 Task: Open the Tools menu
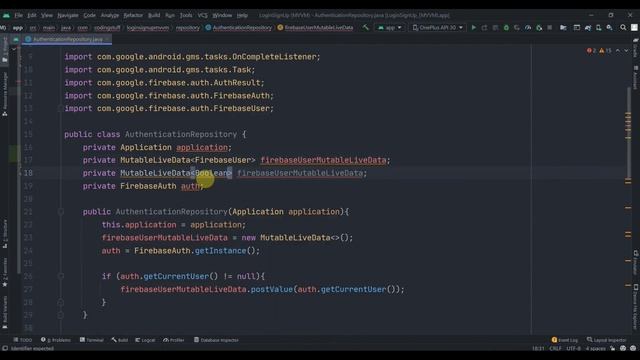coord(186,15)
